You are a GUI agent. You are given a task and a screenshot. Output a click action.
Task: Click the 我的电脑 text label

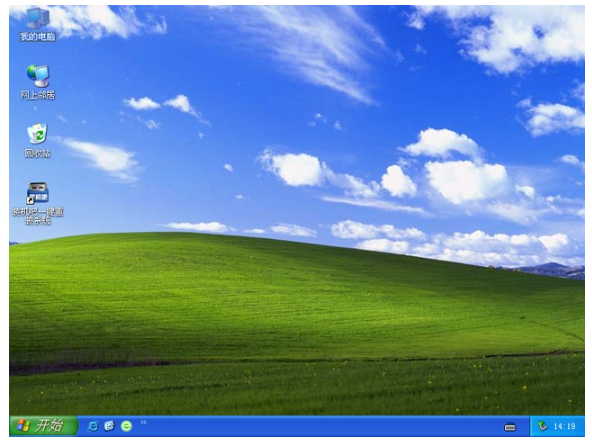point(38,36)
